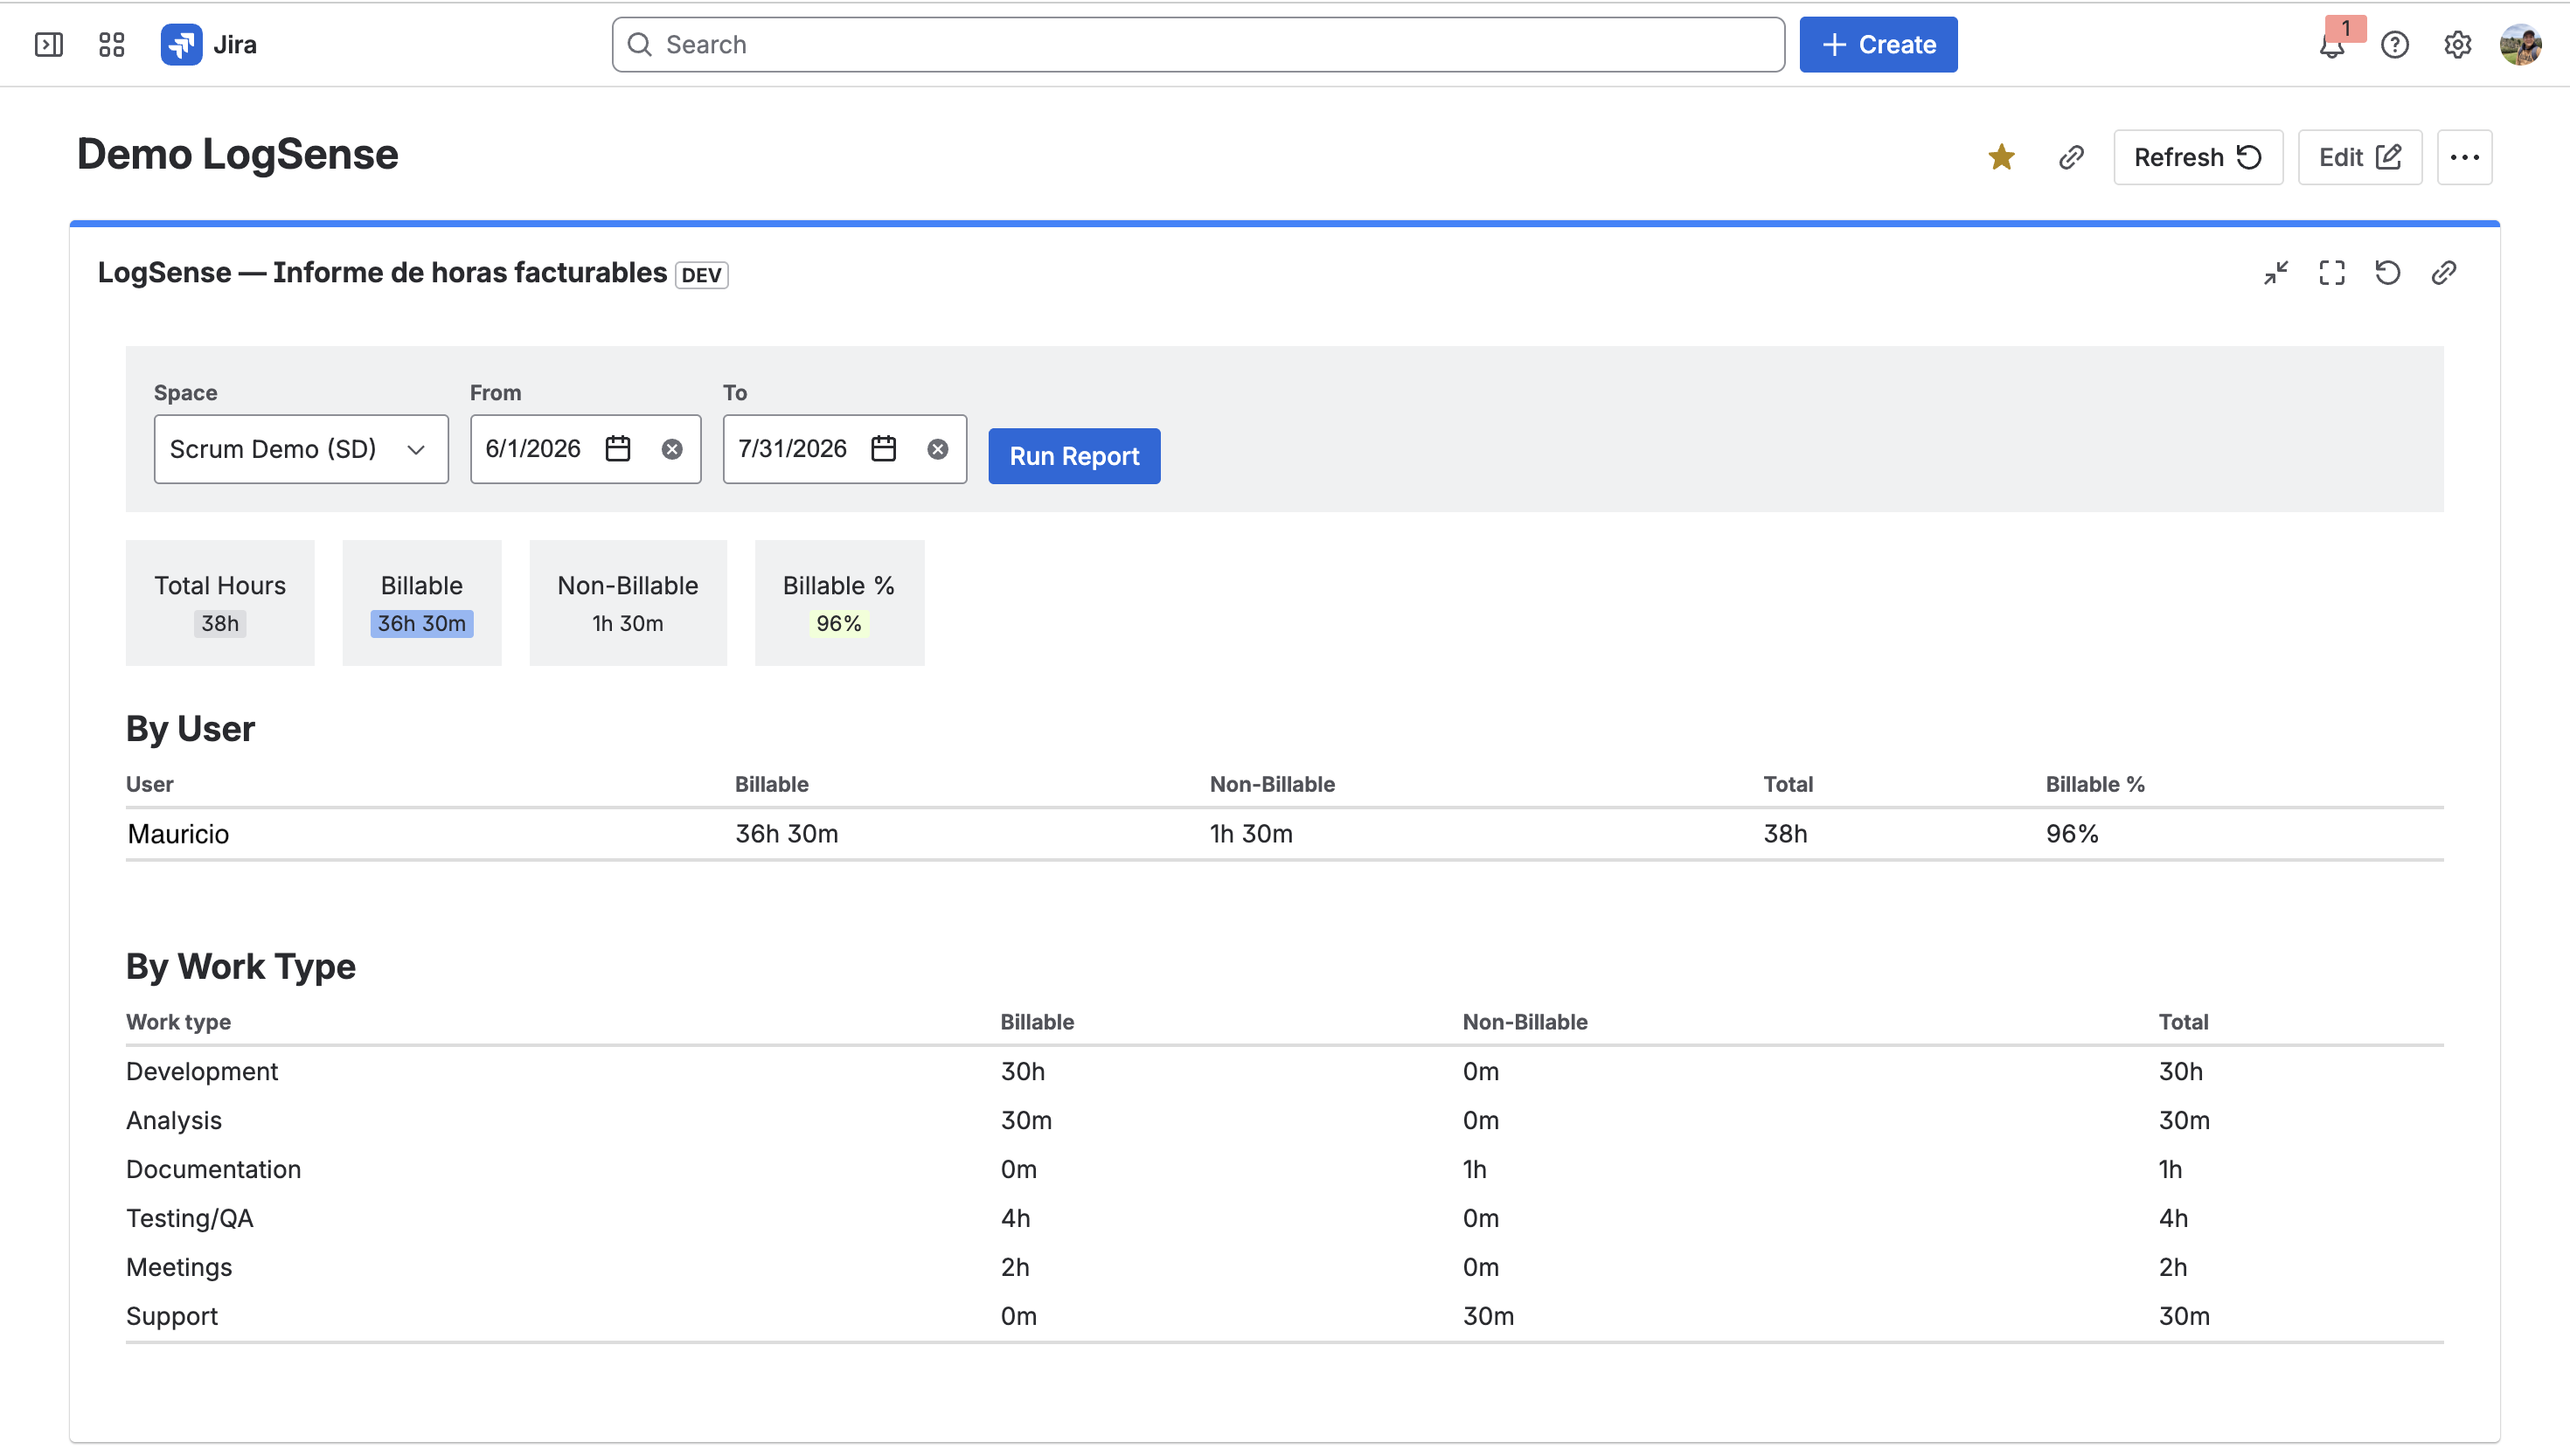Viewport: 2570px width, 1456px height.
Task: Open the To date calendar picker
Action: pyautogui.click(x=883, y=449)
